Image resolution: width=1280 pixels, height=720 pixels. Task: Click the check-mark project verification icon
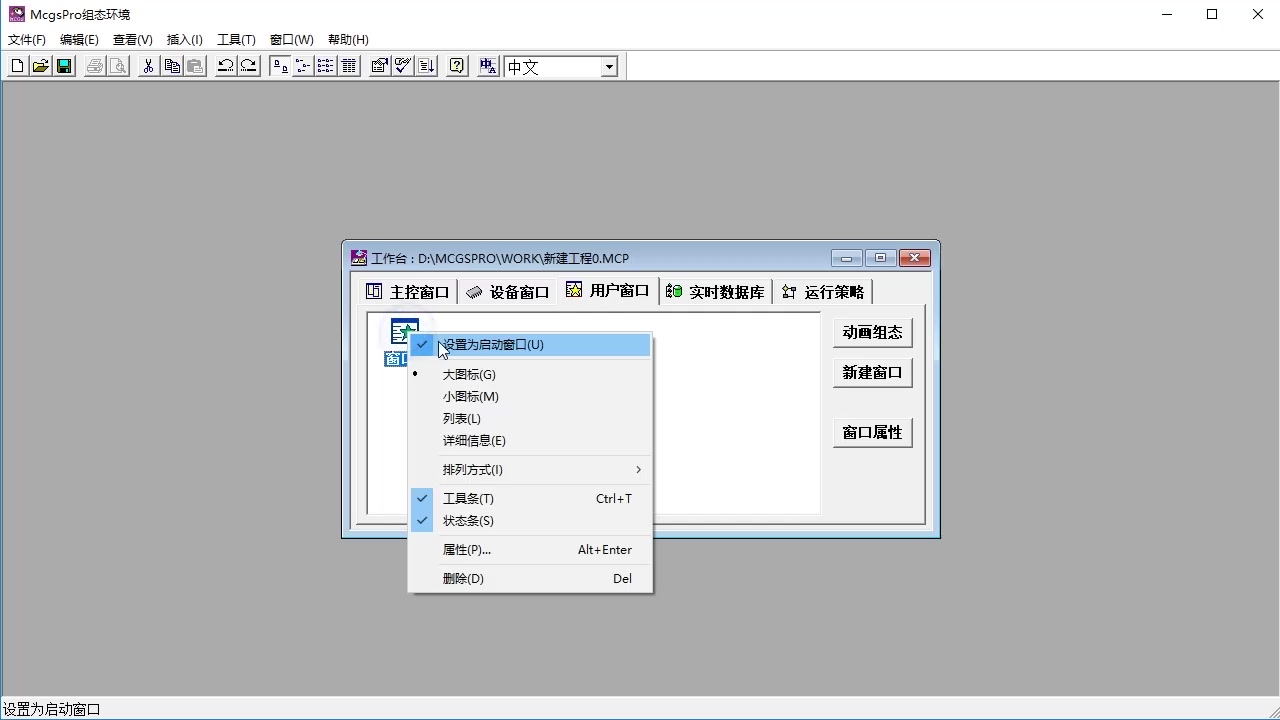tap(403, 66)
